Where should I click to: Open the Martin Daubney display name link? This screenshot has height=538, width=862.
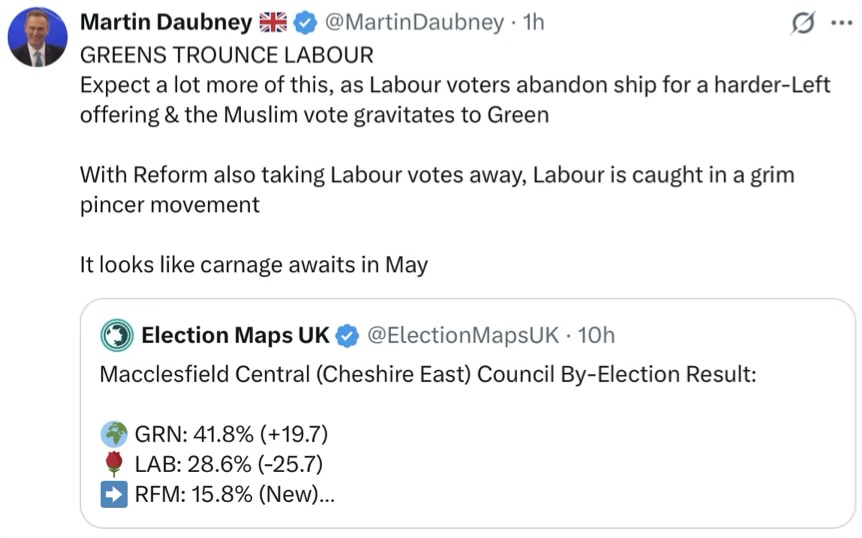[x=165, y=23]
